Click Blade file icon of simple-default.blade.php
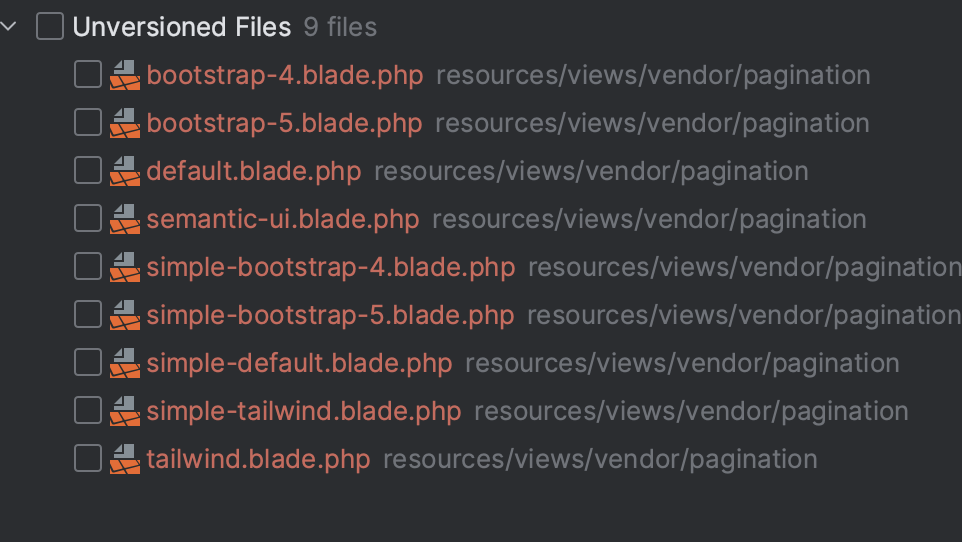 coord(125,363)
